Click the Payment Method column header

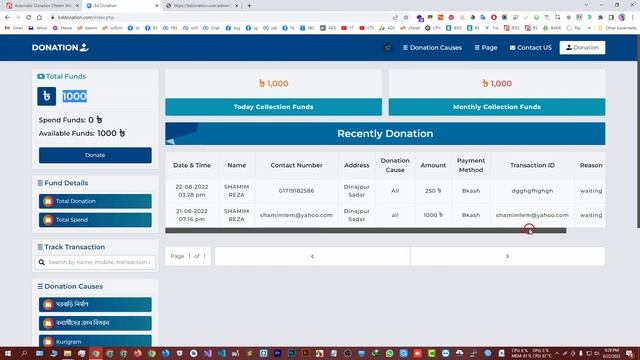click(471, 165)
